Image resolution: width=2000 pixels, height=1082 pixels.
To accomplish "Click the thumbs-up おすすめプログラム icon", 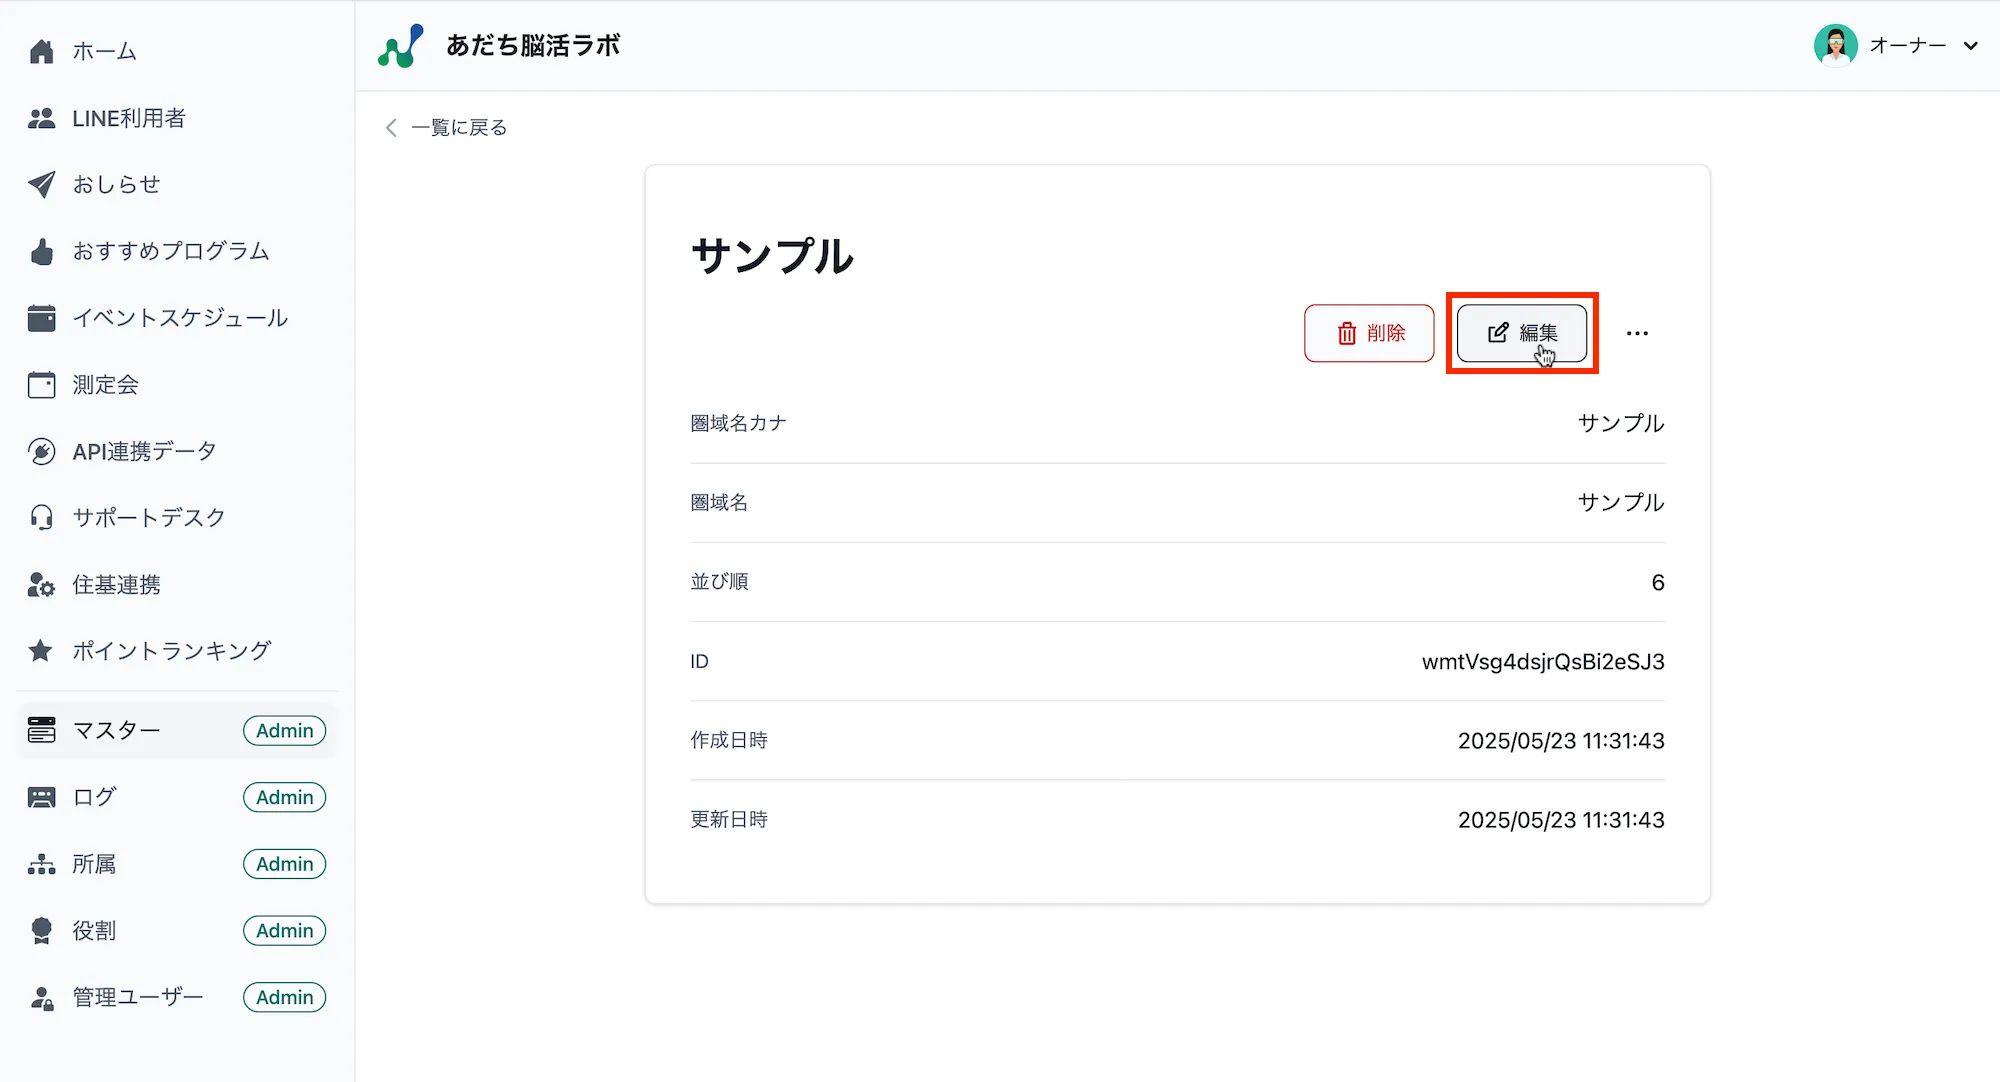I will (41, 251).
